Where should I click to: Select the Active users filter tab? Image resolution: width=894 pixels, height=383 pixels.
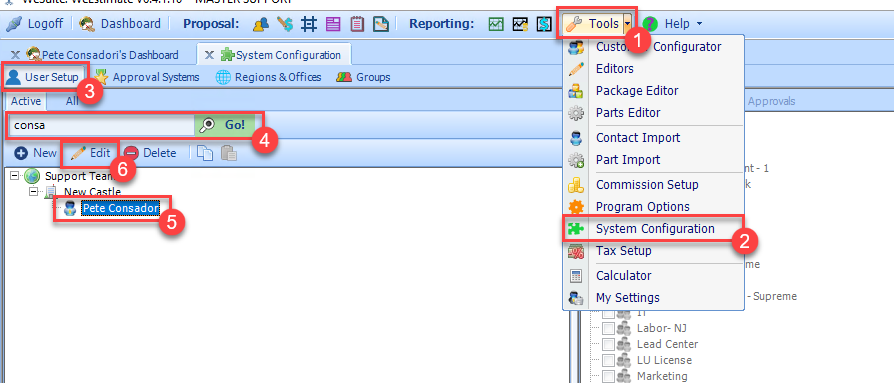[26, 101]
